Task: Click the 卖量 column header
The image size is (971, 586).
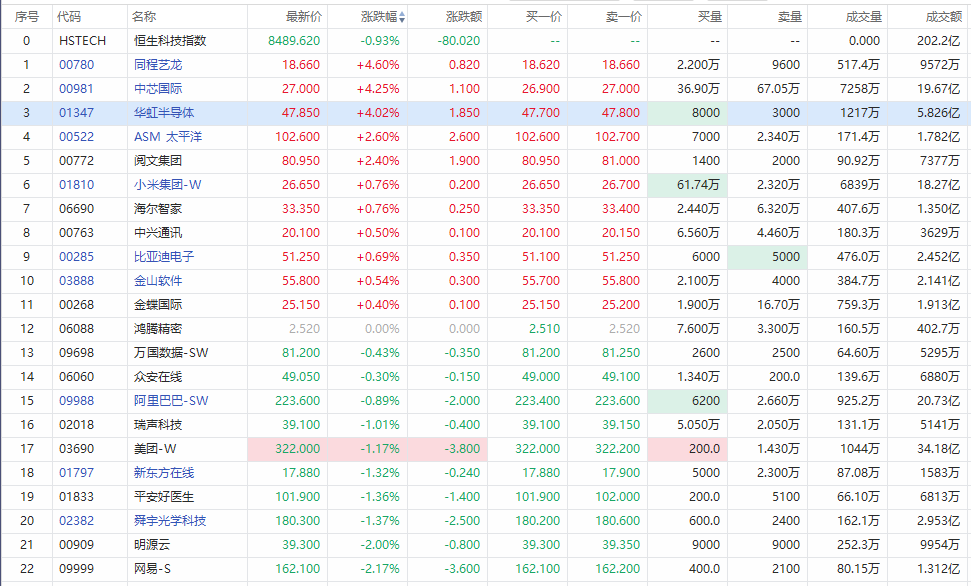Action: coord(790,17)
